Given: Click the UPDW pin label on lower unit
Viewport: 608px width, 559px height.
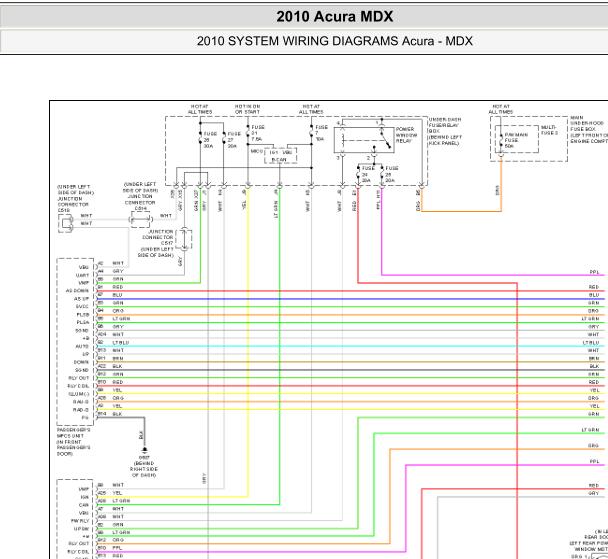Looking at the screenshot, I should (81, 529).
